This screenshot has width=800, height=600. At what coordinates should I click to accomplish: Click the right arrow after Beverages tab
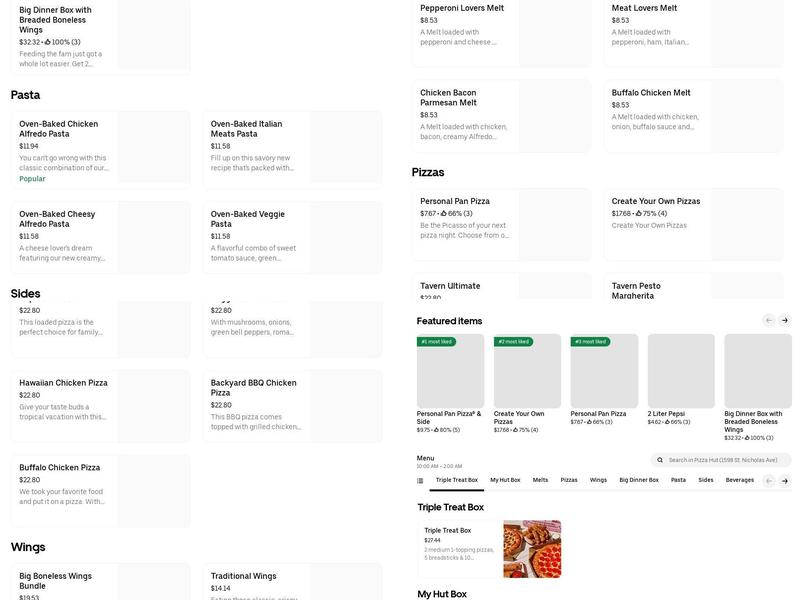785,481
